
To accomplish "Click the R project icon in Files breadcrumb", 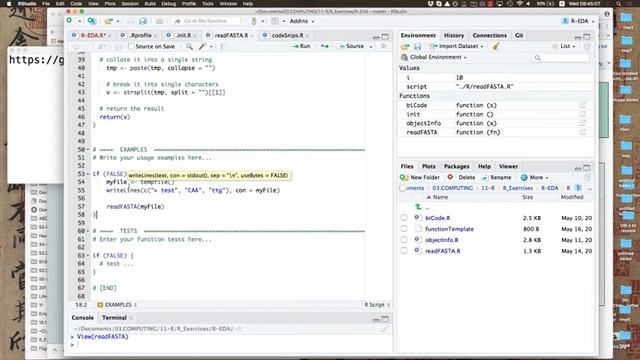I will 578,188.
